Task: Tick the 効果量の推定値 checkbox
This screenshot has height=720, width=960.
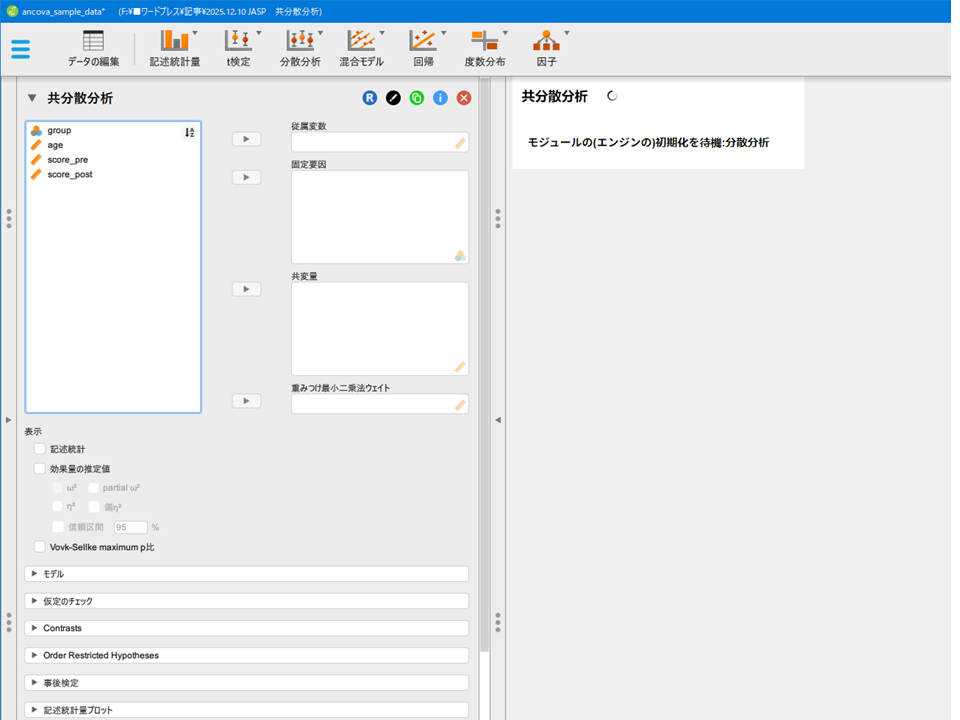Action: coord(41,468)
